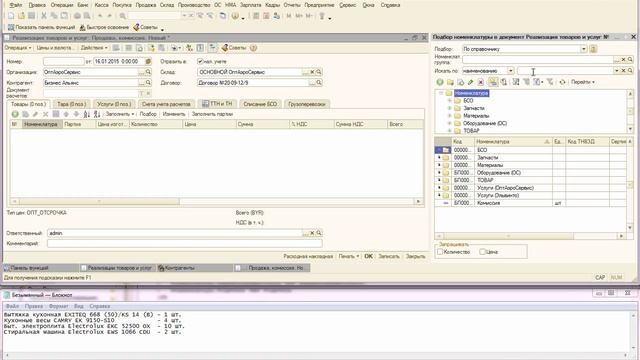Click the Save diskette icon in main toolbar
The height and width of the screenshot is (360, 640).
click(31, 16)
